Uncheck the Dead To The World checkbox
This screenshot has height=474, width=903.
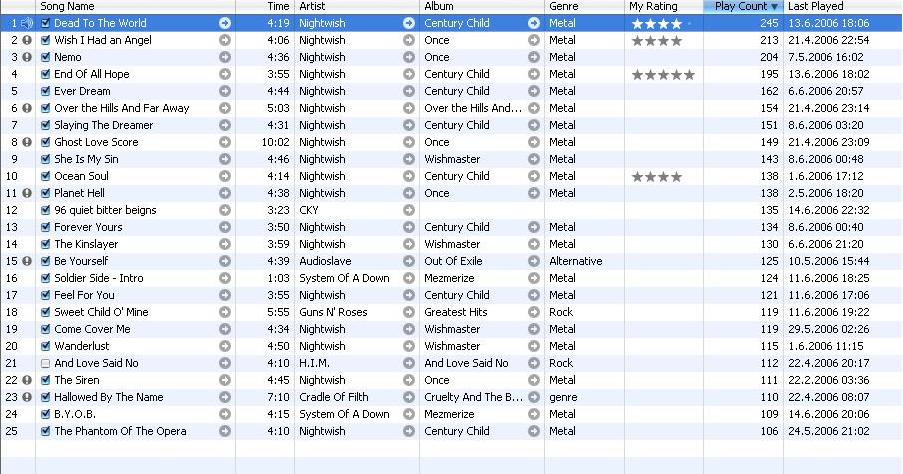45,24
